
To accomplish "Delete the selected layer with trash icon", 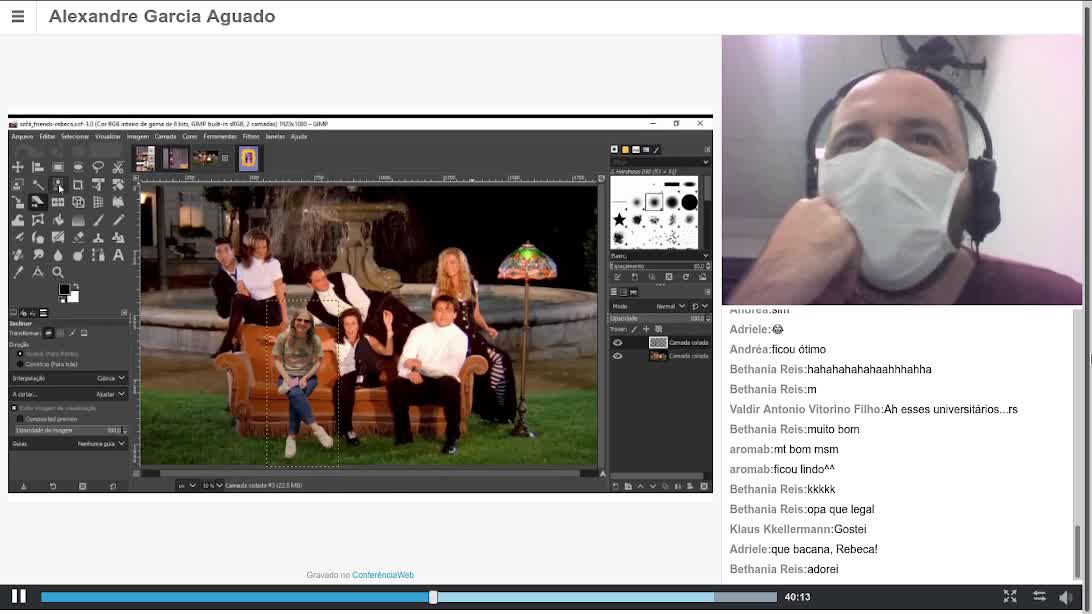I will tap(703, 486).
